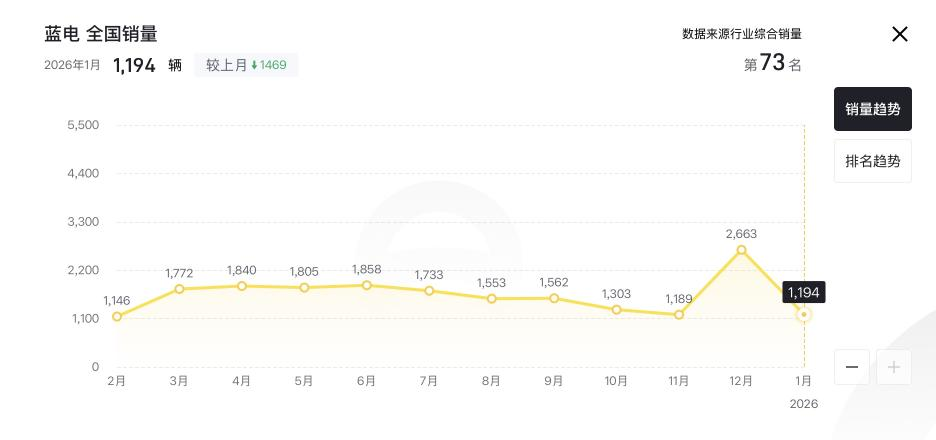Select the September 1,562 data point

tap(554, 298)
